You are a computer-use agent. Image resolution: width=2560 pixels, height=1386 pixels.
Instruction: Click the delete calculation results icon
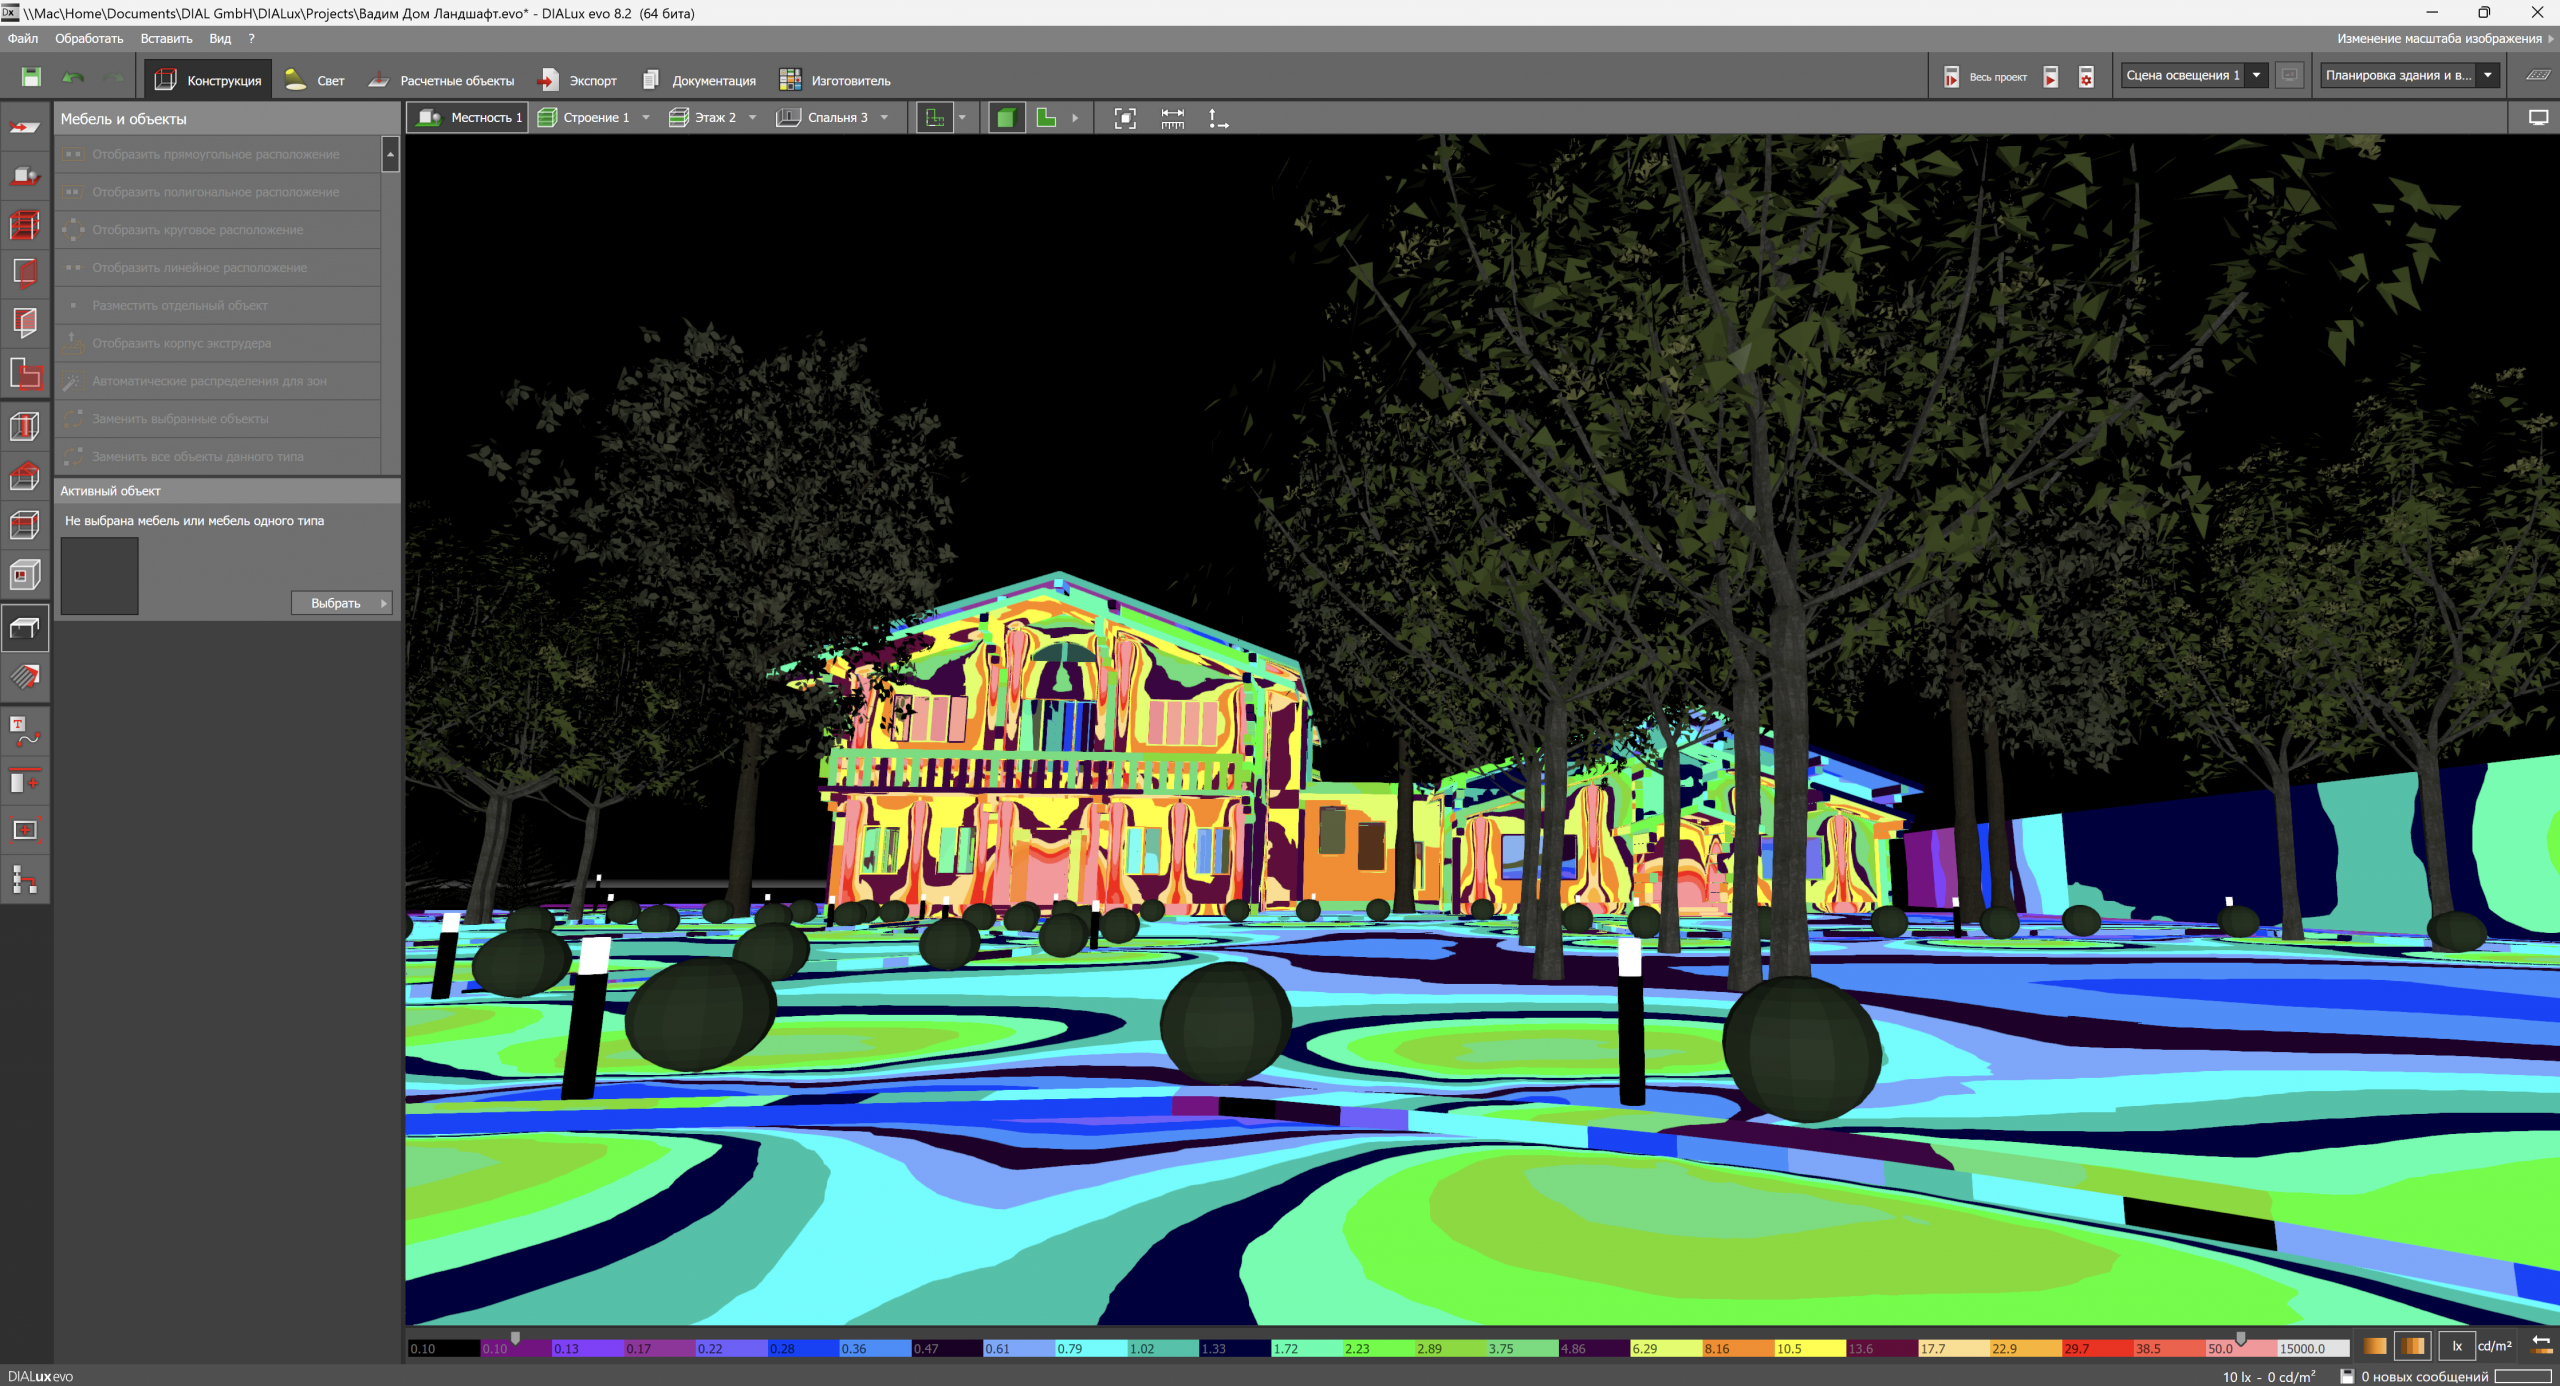point(2086,77)
